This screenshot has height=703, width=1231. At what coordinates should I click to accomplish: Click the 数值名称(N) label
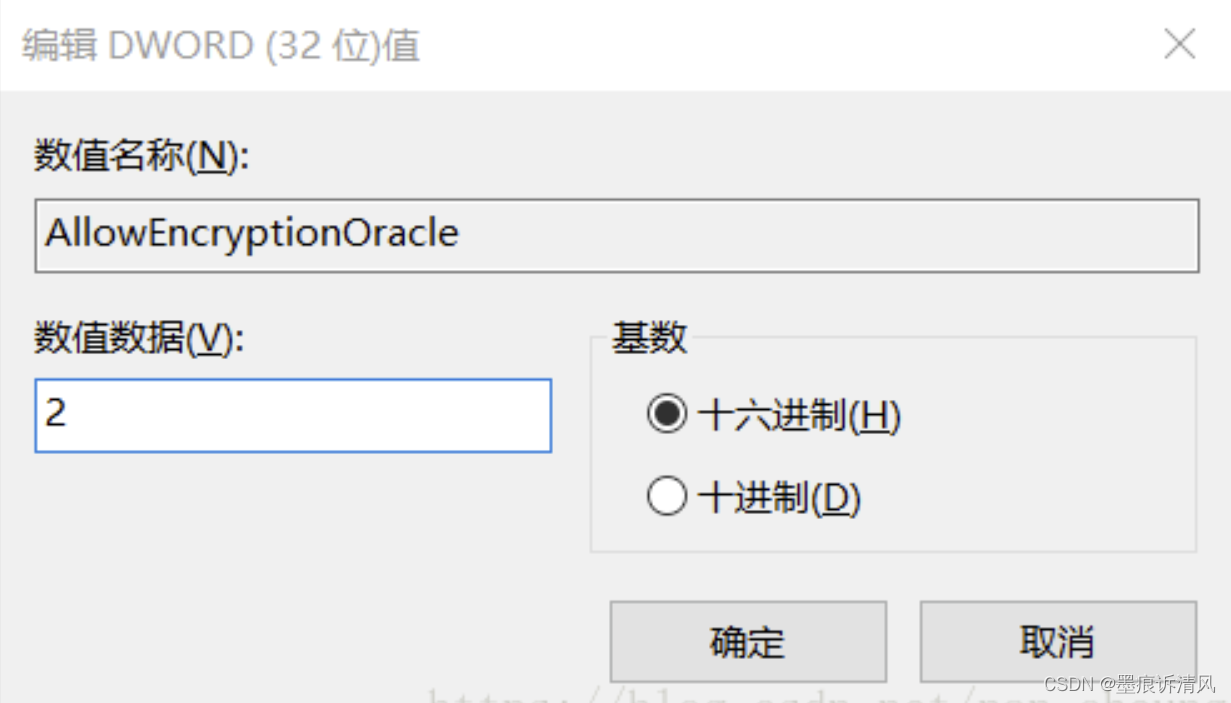tap(141, 157)
